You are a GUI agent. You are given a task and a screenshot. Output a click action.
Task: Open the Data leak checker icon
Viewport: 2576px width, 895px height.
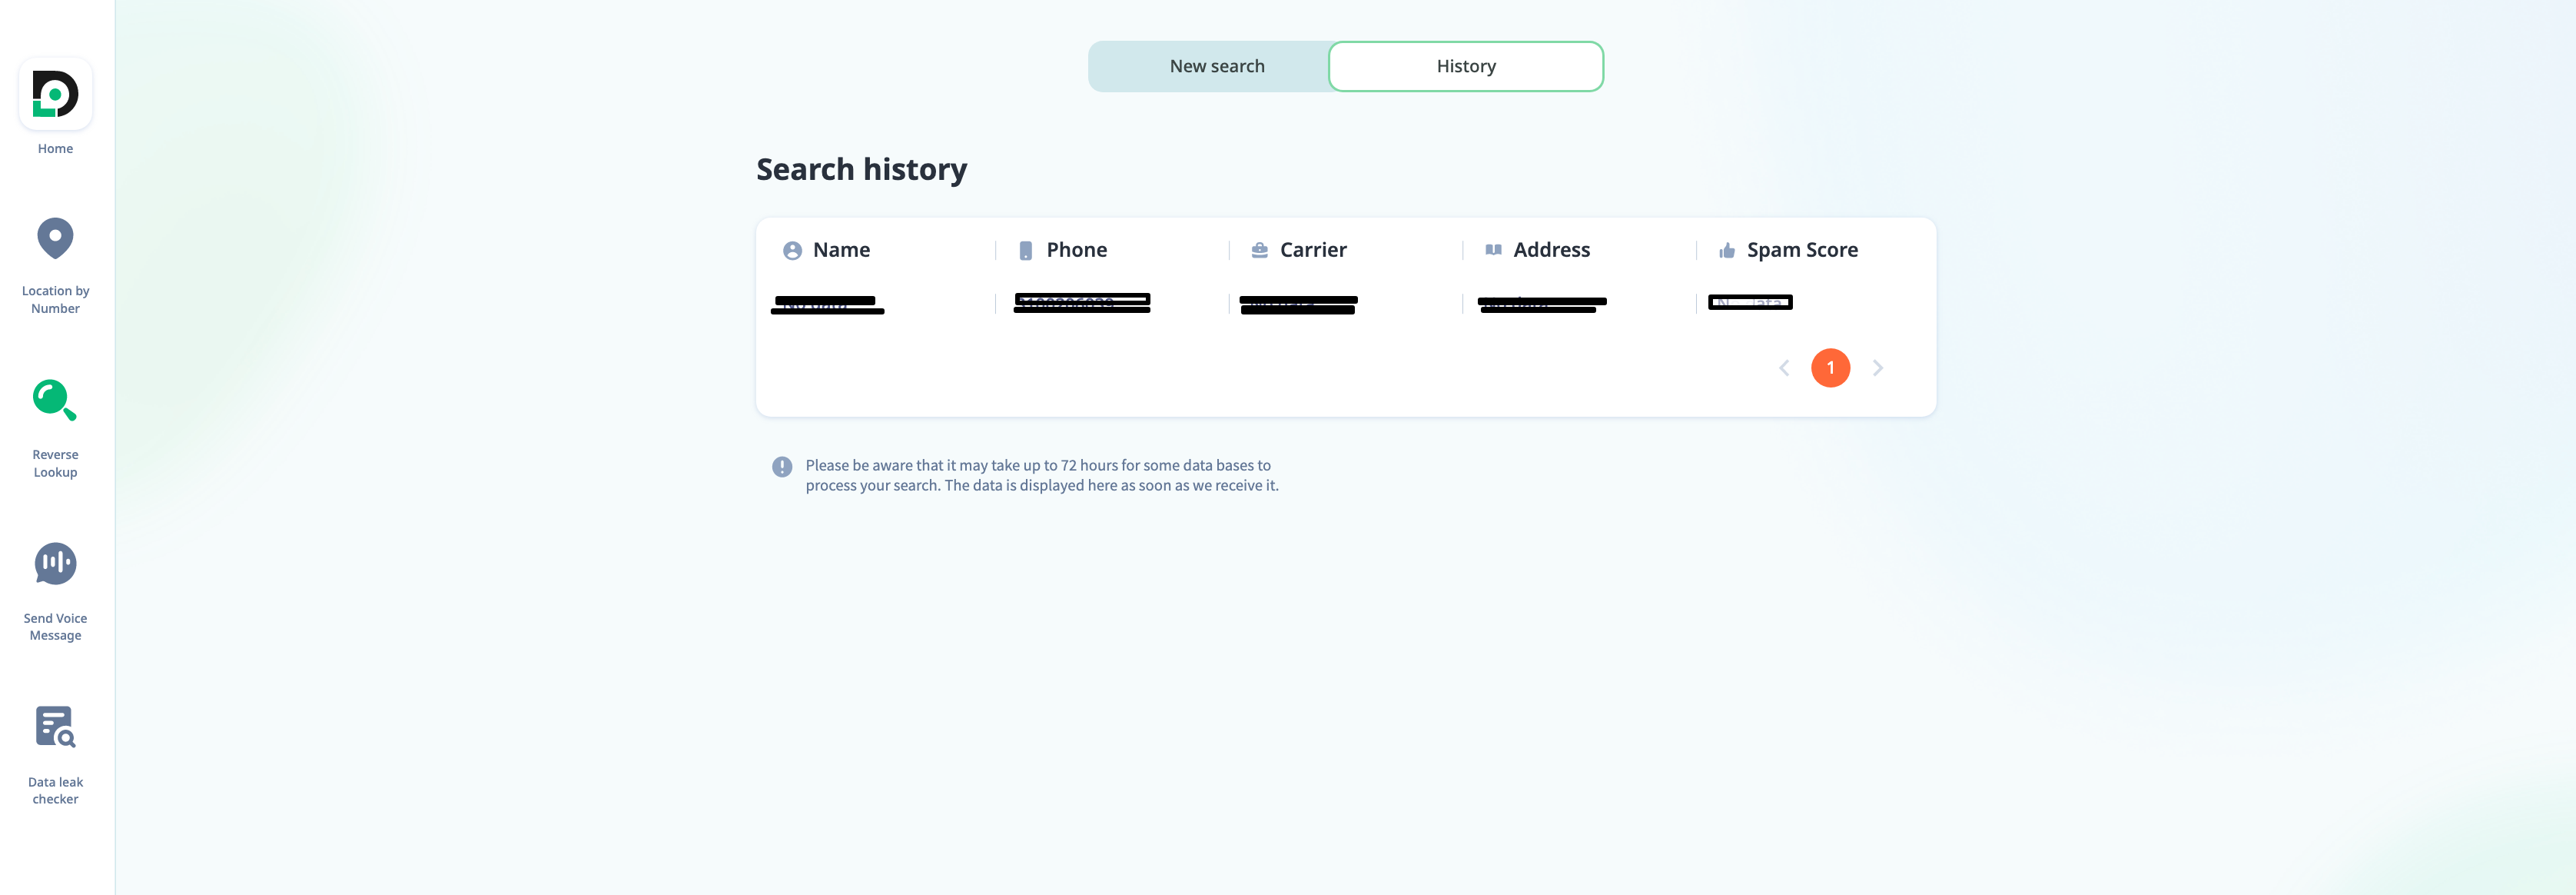click(x=55, y=727)
